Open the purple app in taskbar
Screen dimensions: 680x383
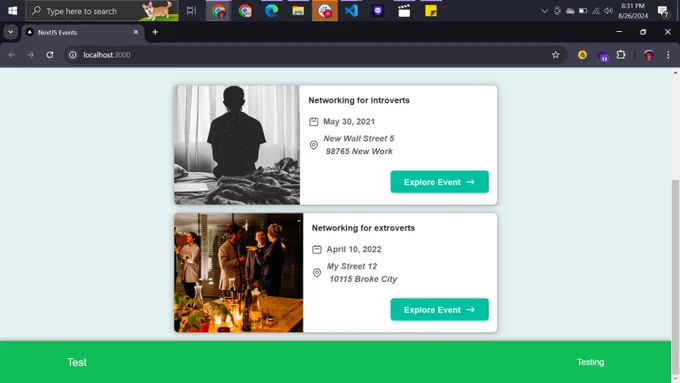pyautogui.click(x=378, y=11)
